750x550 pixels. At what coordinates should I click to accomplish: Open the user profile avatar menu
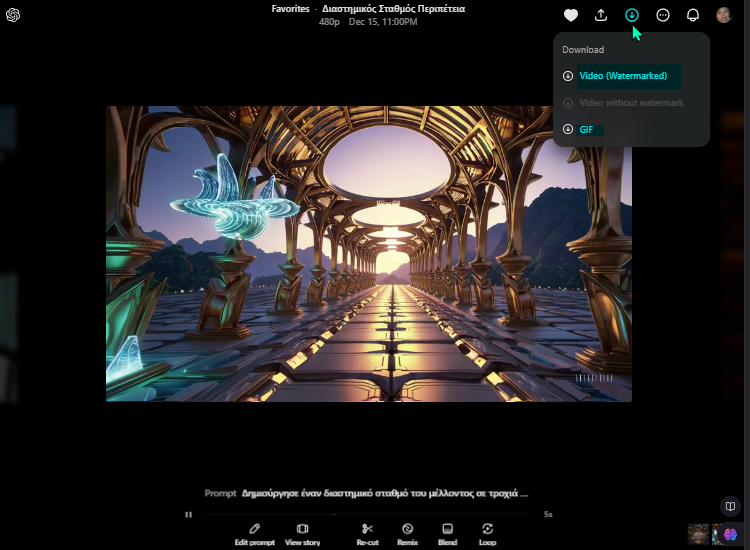click(x=723, y=15)
